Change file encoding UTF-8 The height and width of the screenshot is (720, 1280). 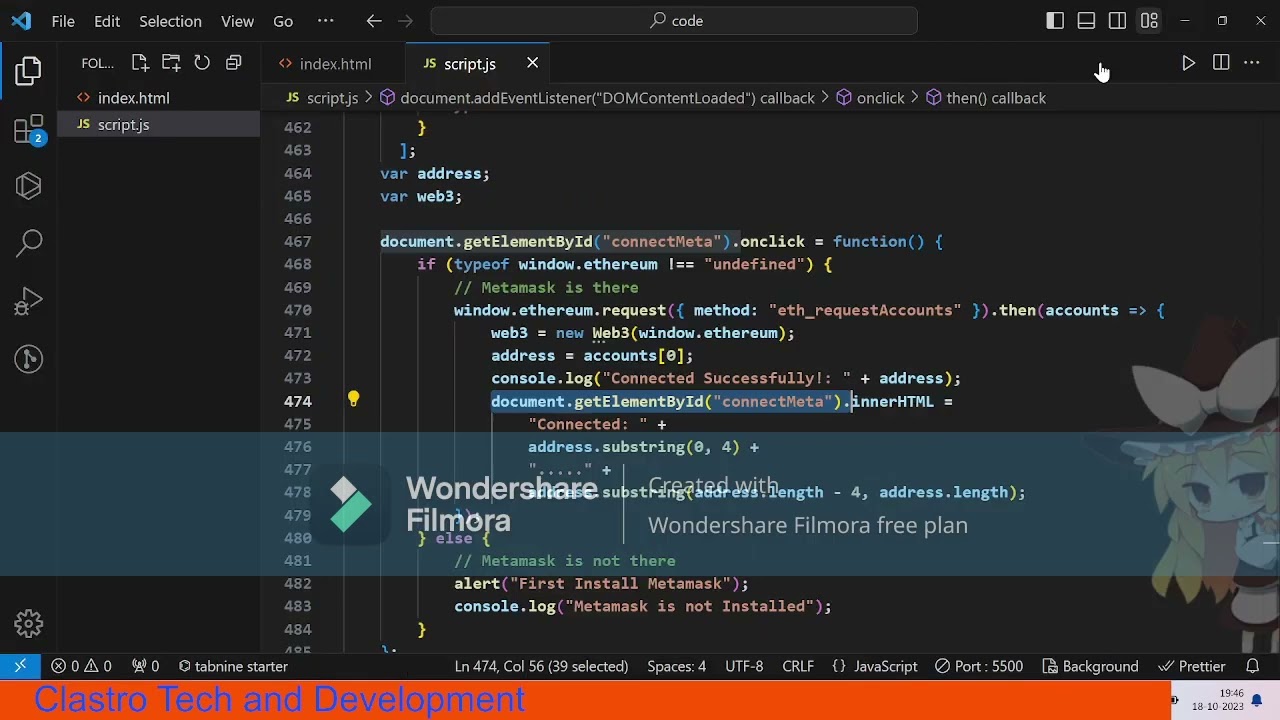744,666
